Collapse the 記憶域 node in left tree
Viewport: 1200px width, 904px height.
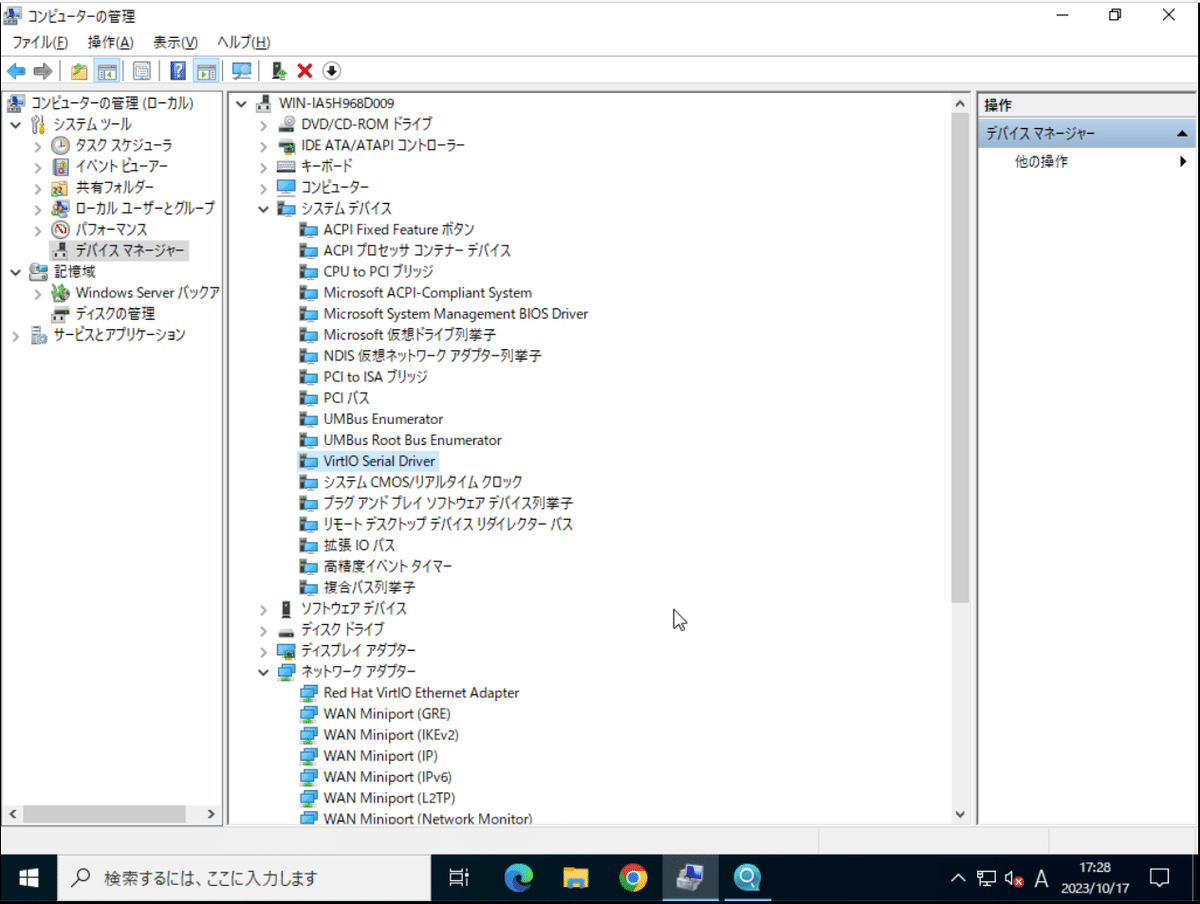[16, 271]
